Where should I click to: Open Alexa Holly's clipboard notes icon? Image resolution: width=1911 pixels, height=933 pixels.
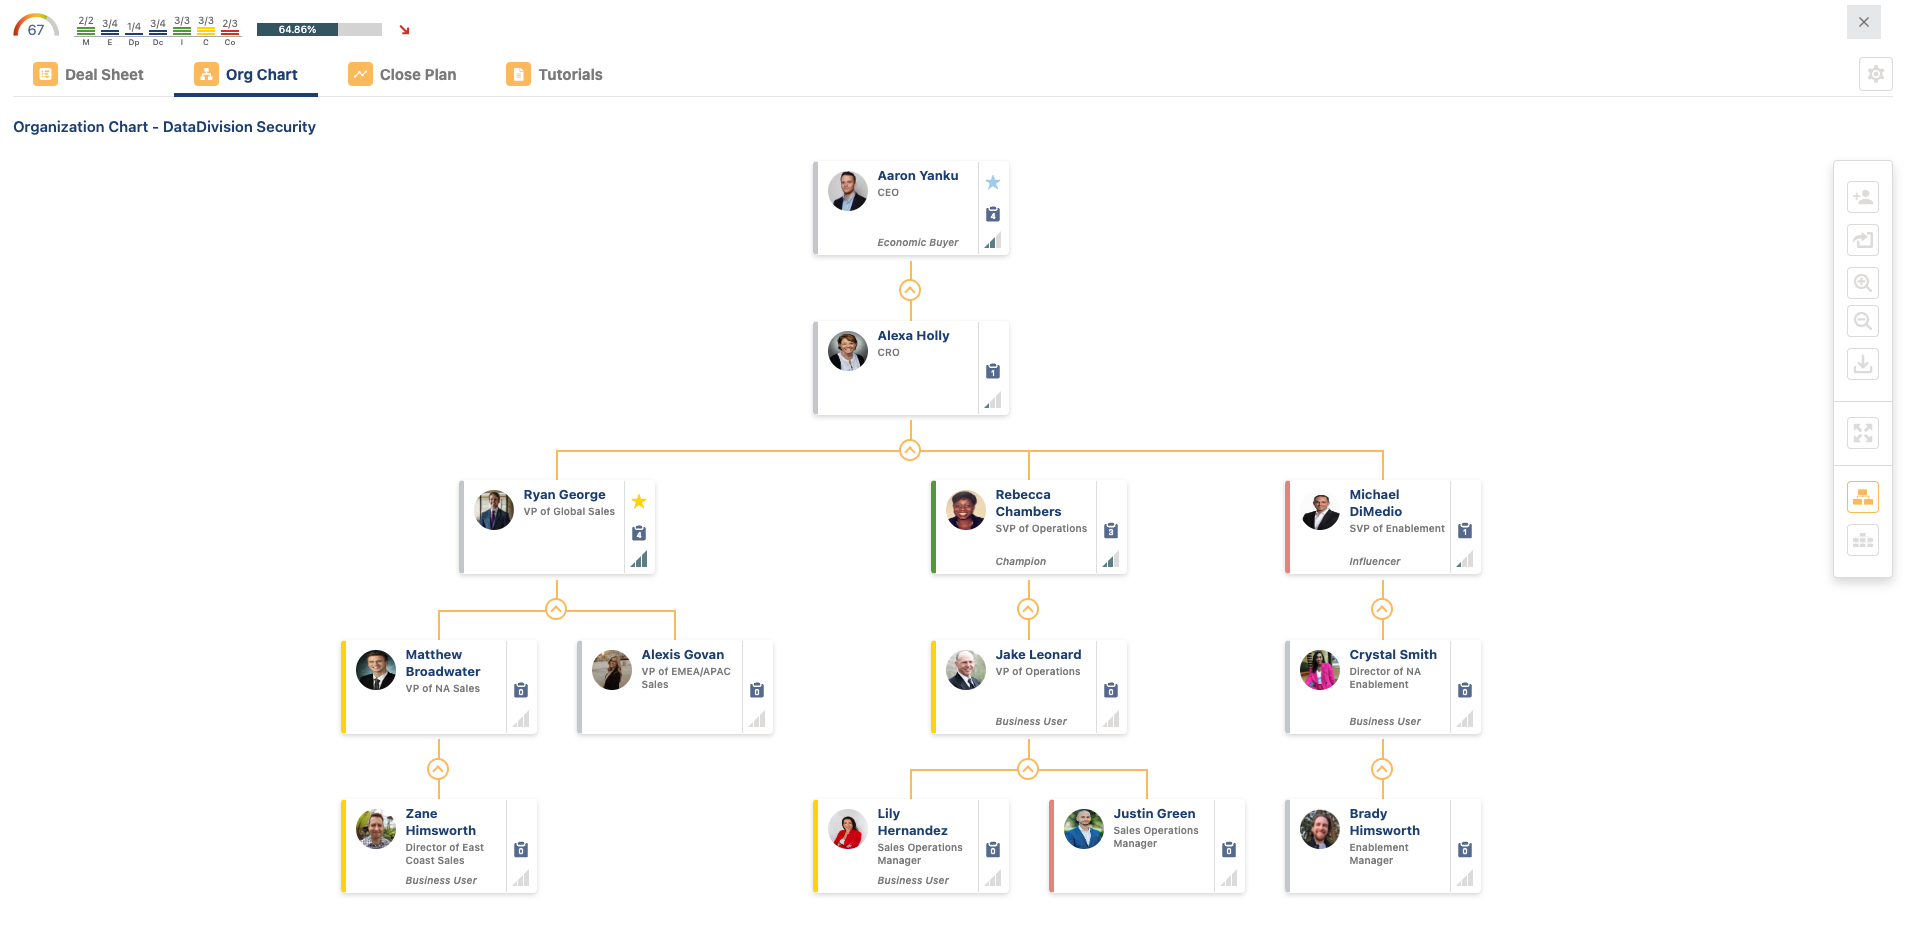tap(993, 372)
